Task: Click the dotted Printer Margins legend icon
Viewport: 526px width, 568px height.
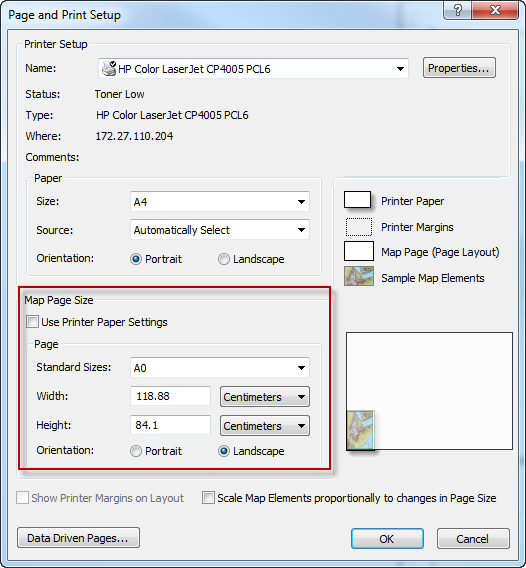Action: point(359,227)
